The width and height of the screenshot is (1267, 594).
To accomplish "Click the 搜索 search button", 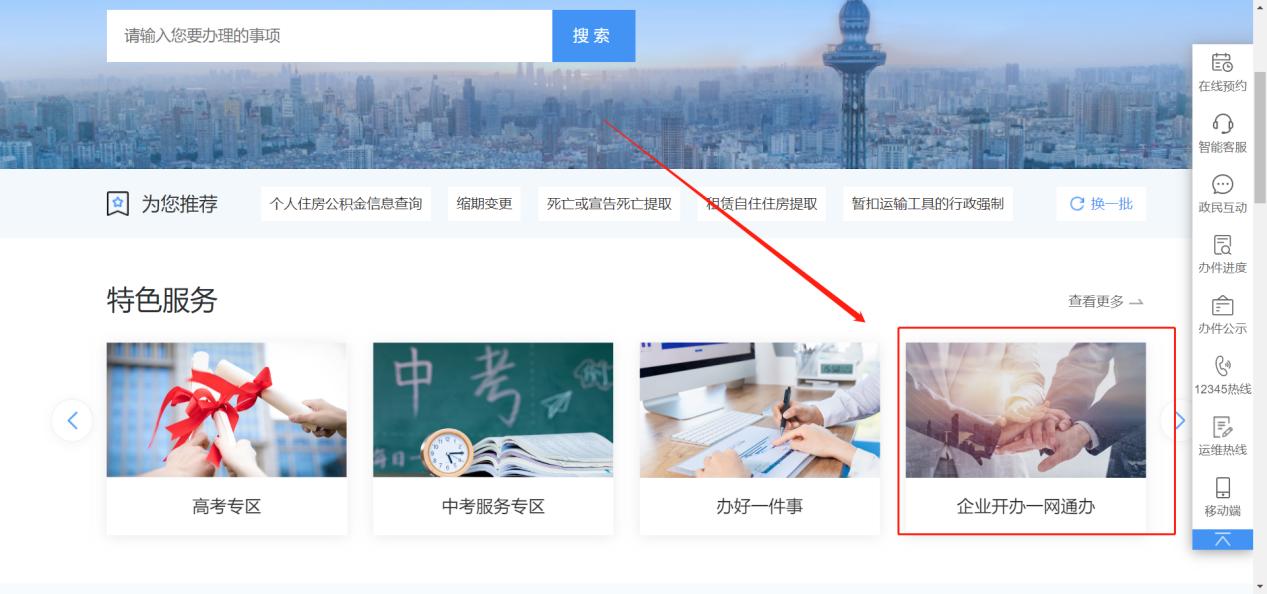I will coord(593,36).
